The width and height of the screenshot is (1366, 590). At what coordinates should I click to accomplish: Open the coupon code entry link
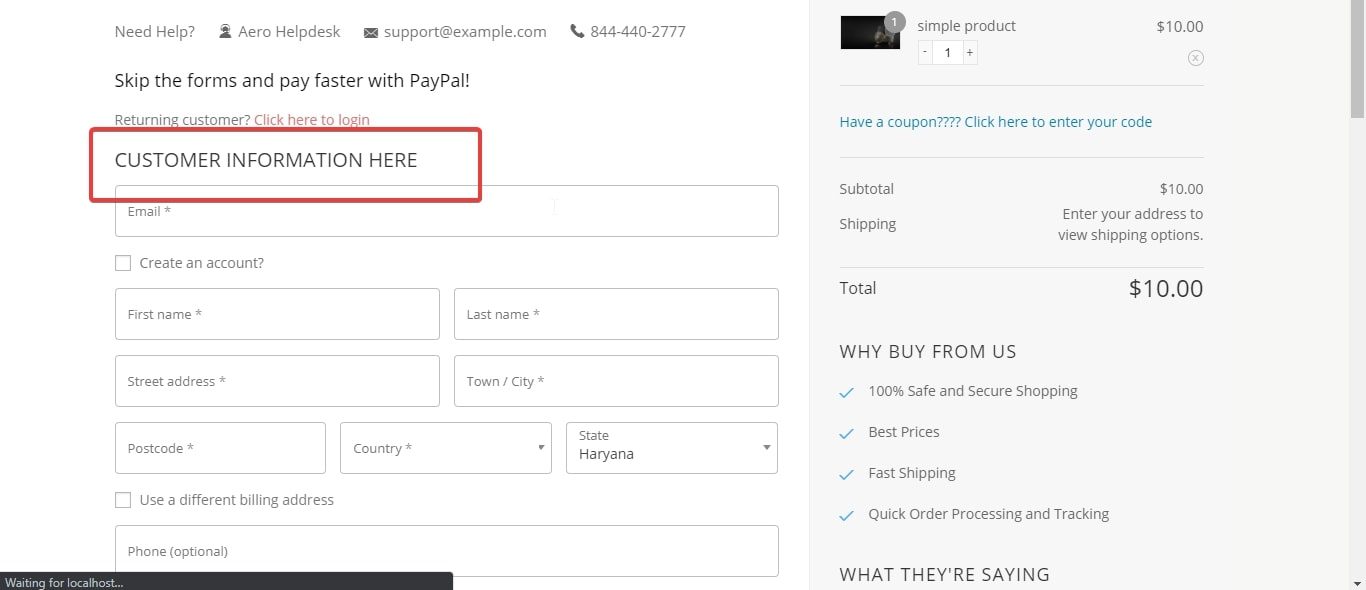tap(996, 122)
